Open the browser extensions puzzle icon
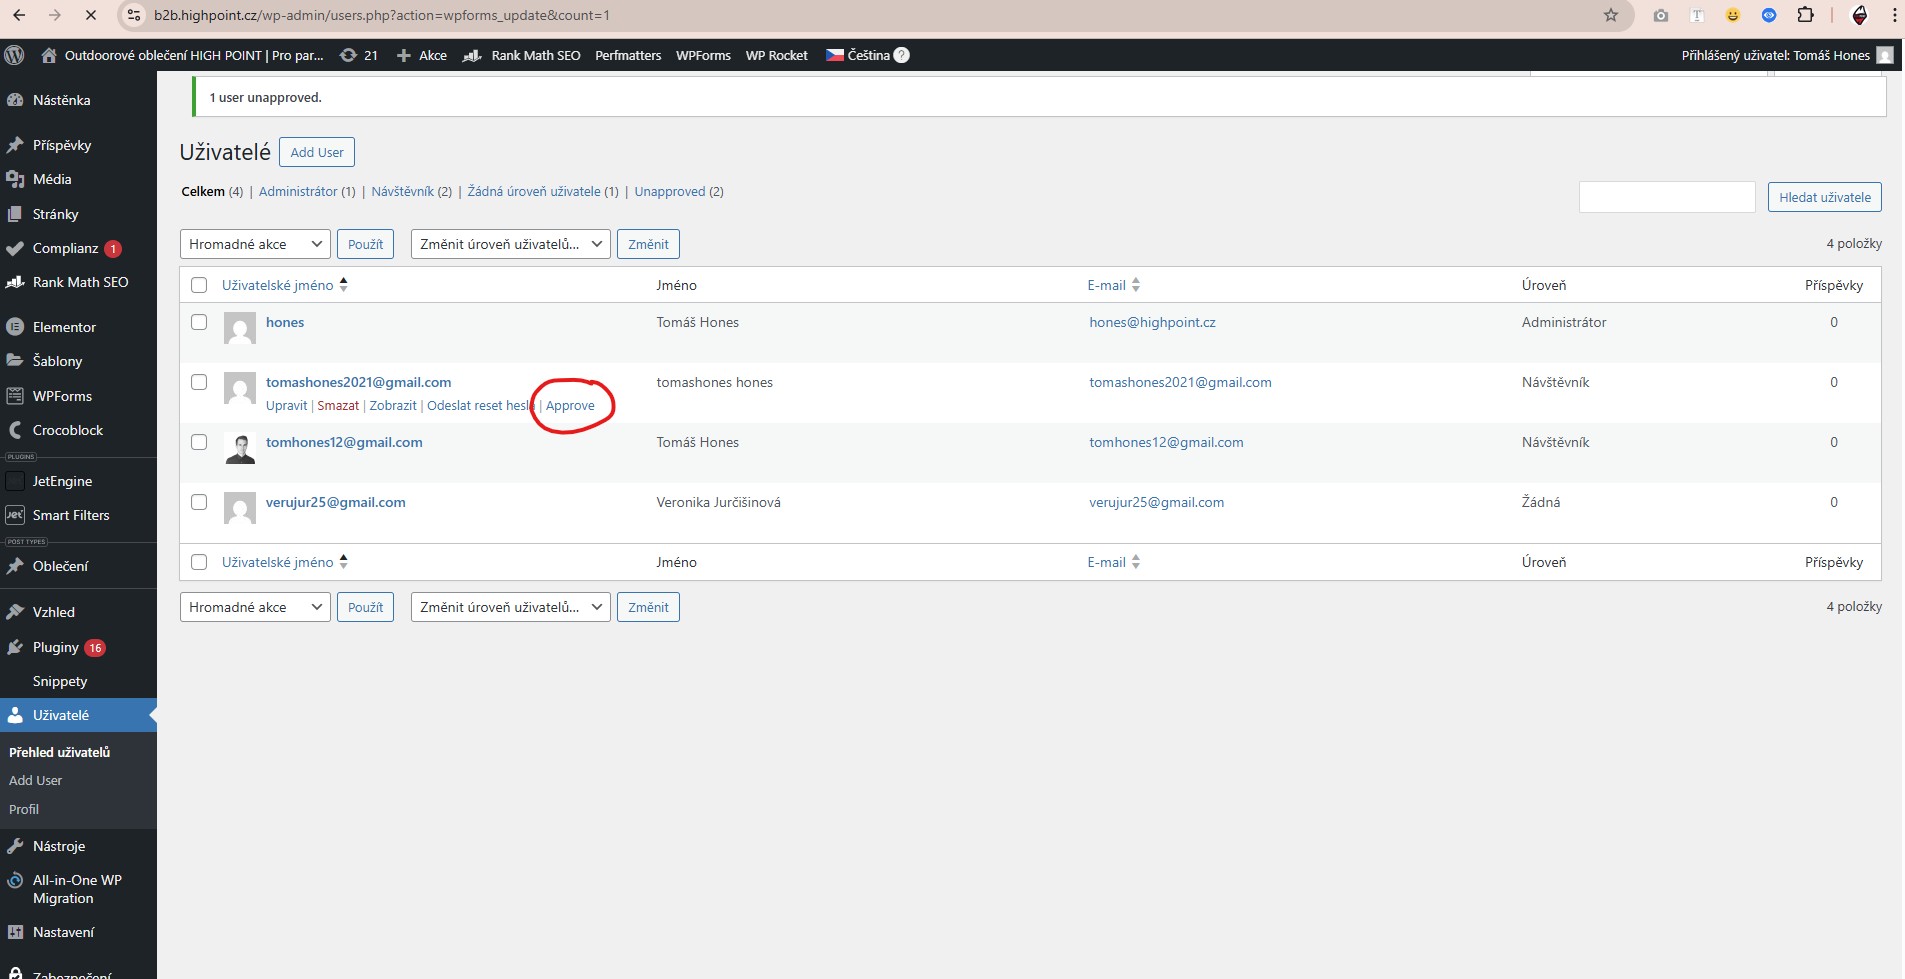Image resolution: width=1905 pixels, height=979 pixels. pos(1805,15)
